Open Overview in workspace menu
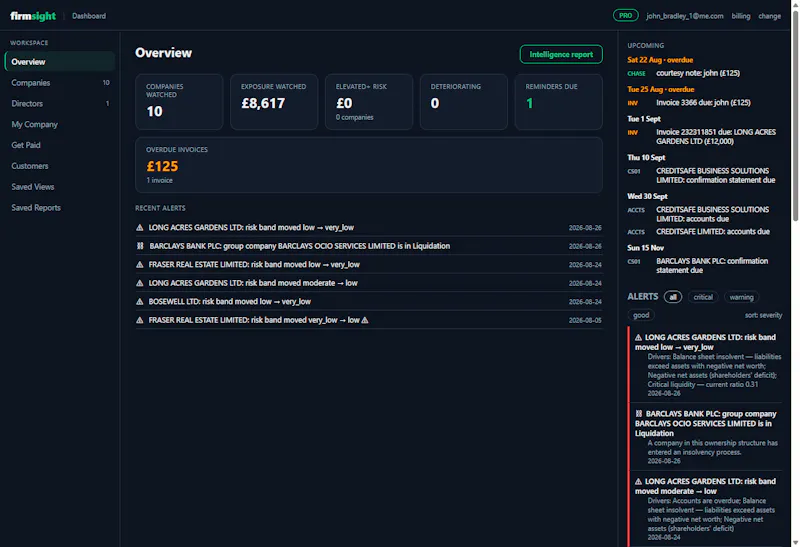 (60, 62)
